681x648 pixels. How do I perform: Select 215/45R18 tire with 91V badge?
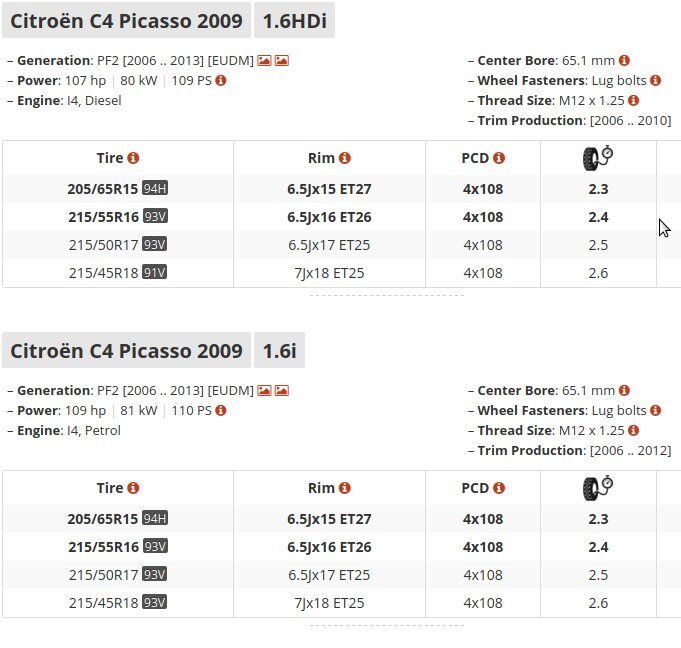pyautogui.click(x=104, y=273)
